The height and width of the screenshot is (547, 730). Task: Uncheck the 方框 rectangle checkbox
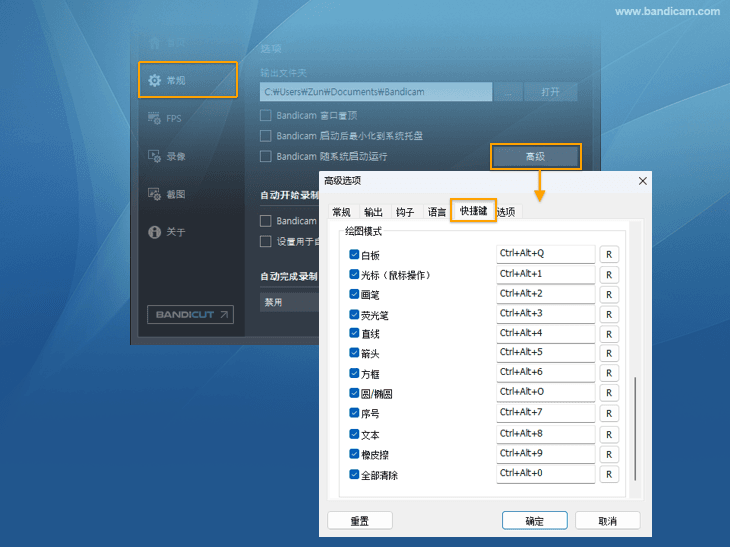tap(354, 373)
